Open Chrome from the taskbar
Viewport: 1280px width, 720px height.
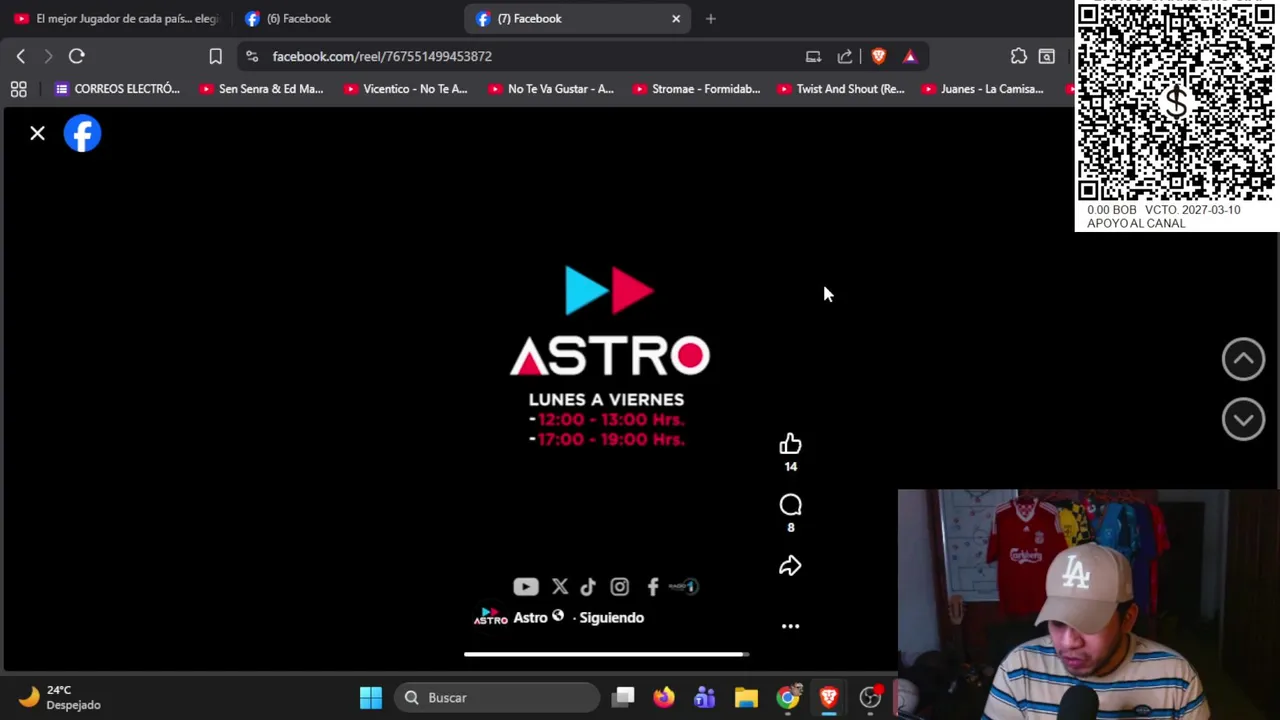click(788, 697)
